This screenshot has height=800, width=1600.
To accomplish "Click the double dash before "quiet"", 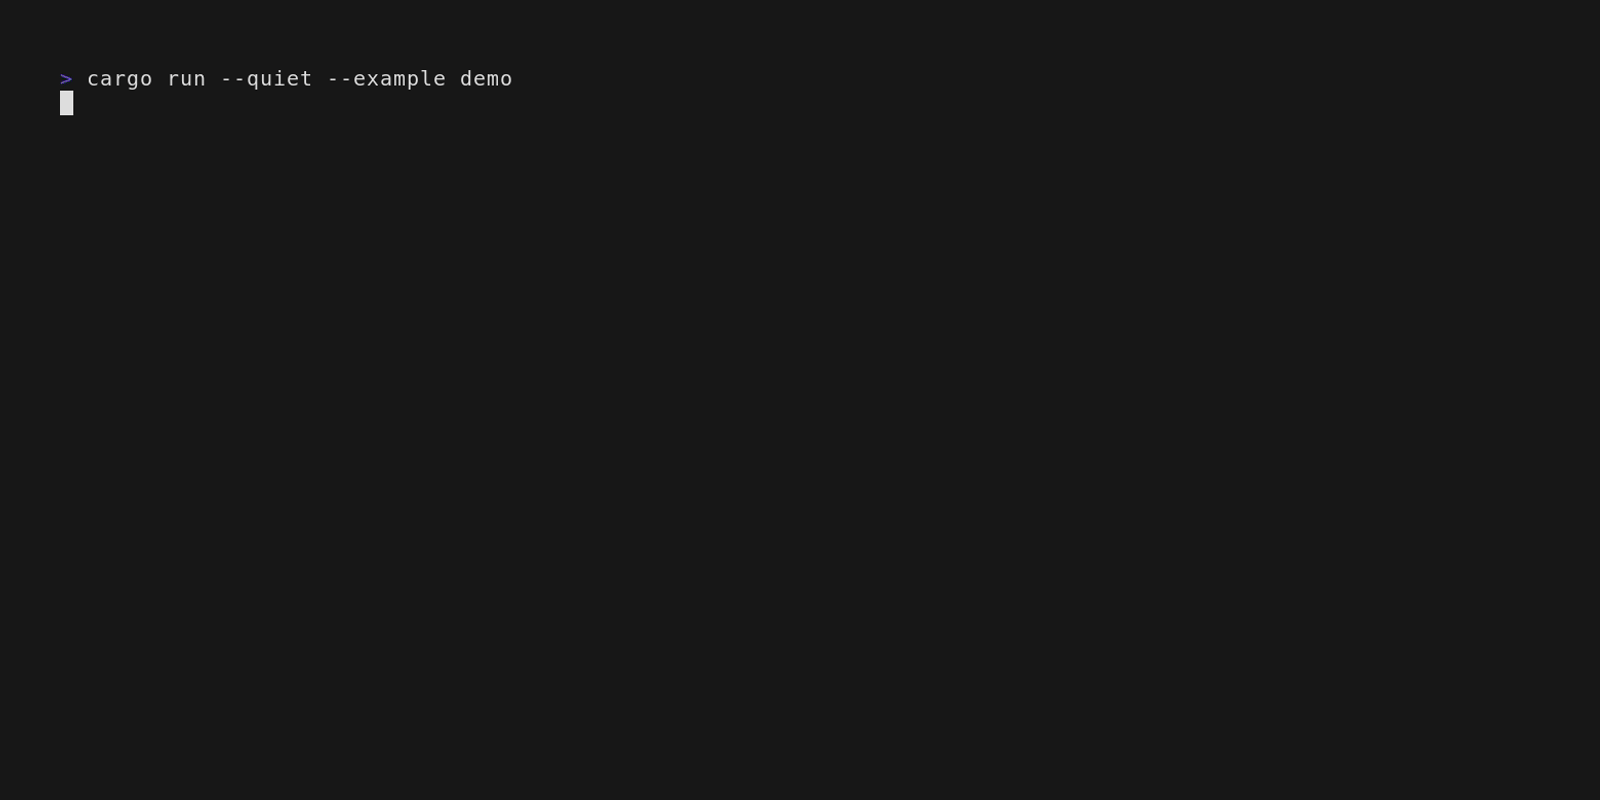I will tap(233, 79).
